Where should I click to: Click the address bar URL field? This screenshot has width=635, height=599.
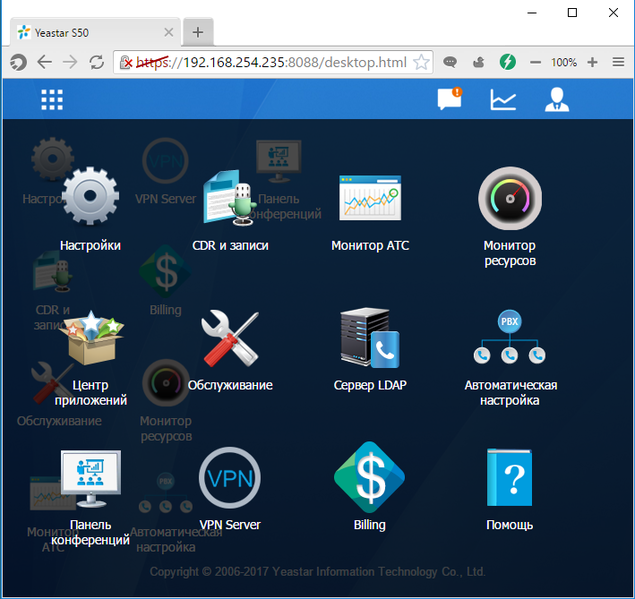[x=273, y=62]
